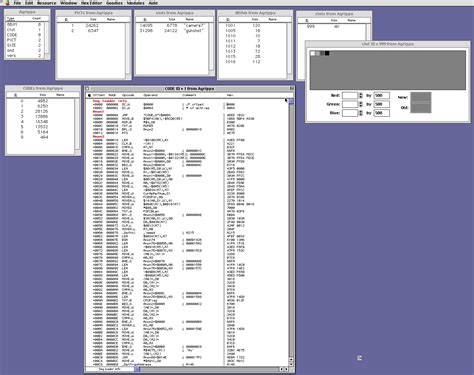Click left scroll arrow of CODE window
Screen dimensions: 474x375
point(281,369)
